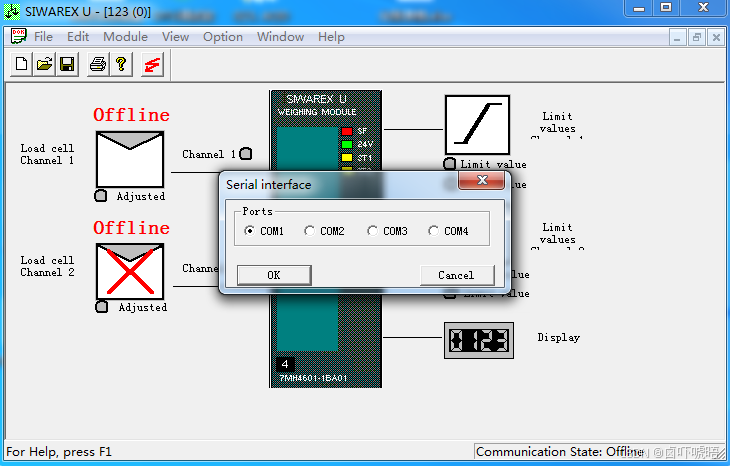
Task: Click the red SF status LED
Action: (x=347, y=131)
